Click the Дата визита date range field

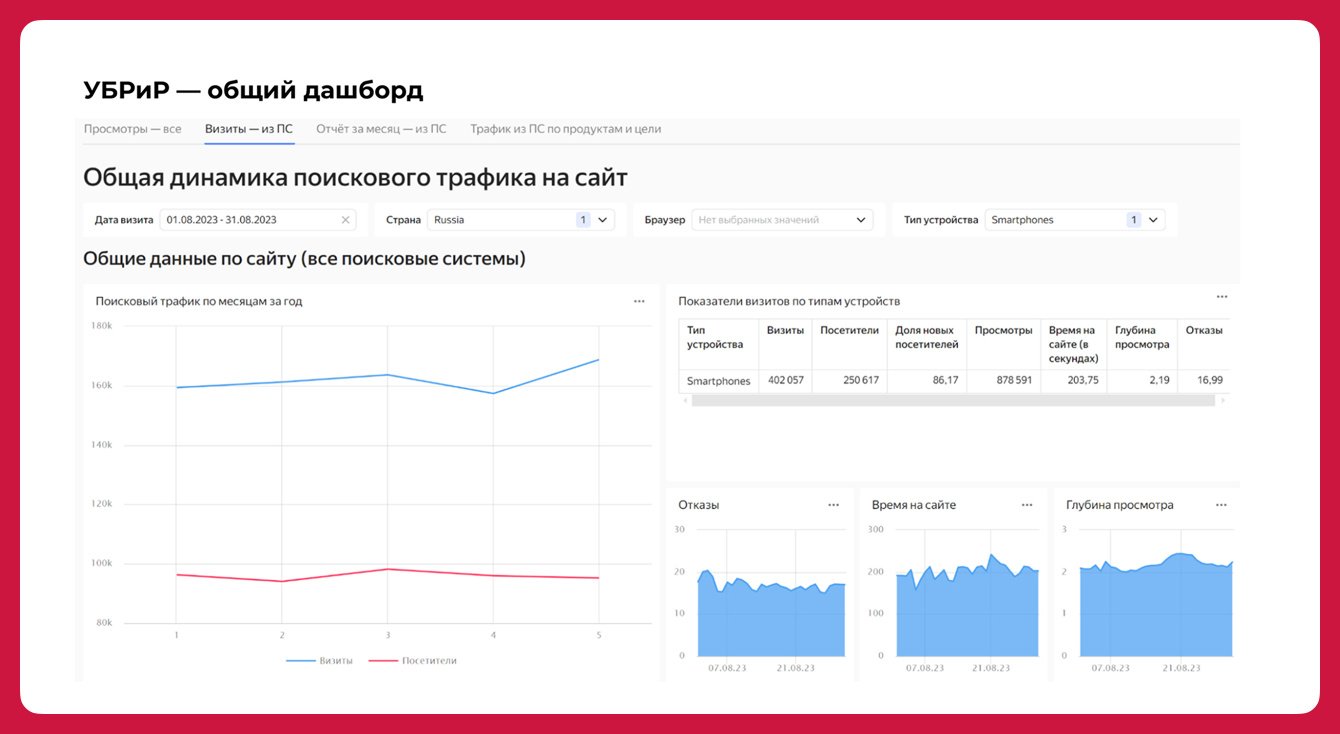tap(257, 220)
